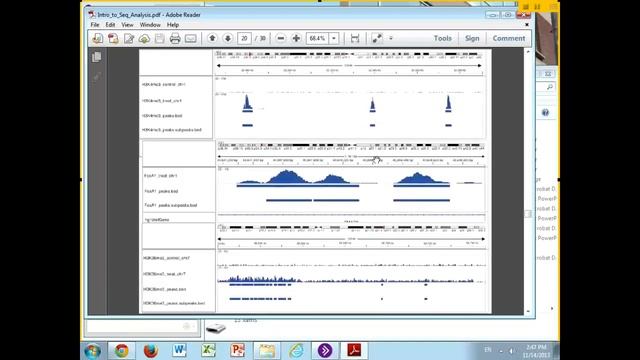Open the View menu
640x360 pixels.
[127, 25]
